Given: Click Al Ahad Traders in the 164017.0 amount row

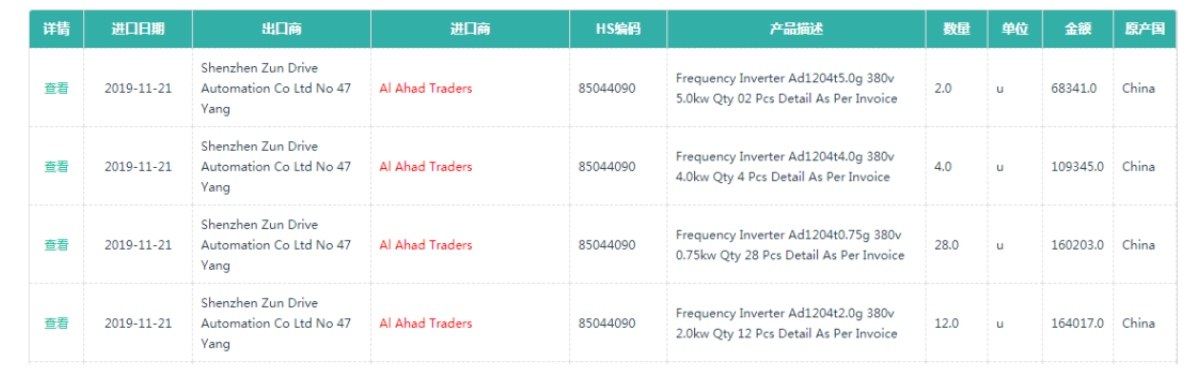Looking at the screenshot, I should pyautogui.click(x=426, y=323).
